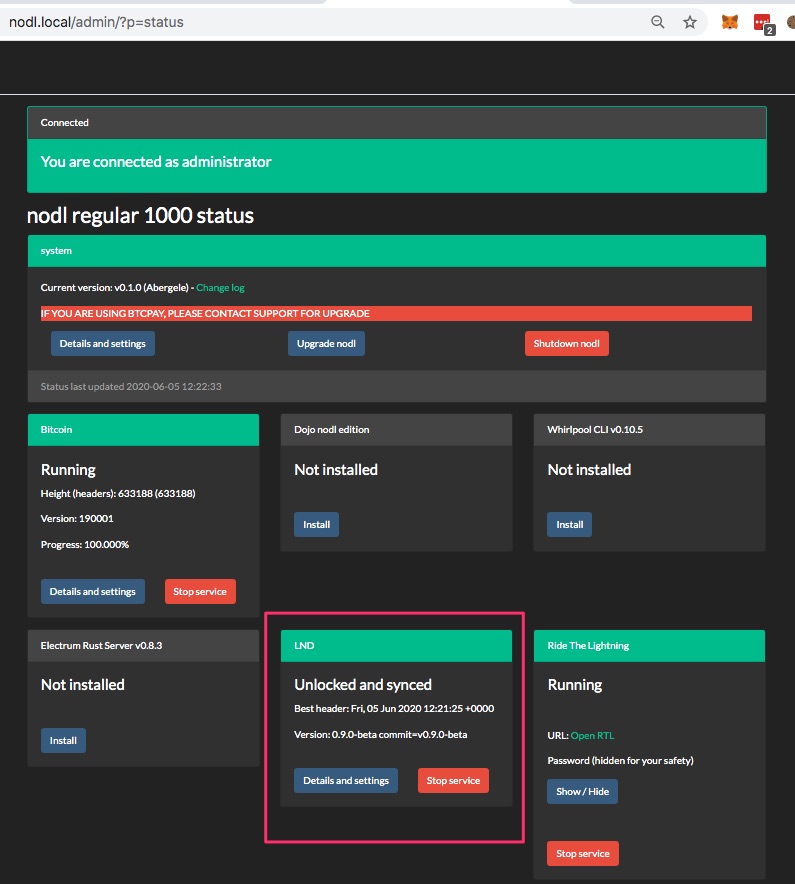Click the nodl.local address bar URL

point(96,22)
